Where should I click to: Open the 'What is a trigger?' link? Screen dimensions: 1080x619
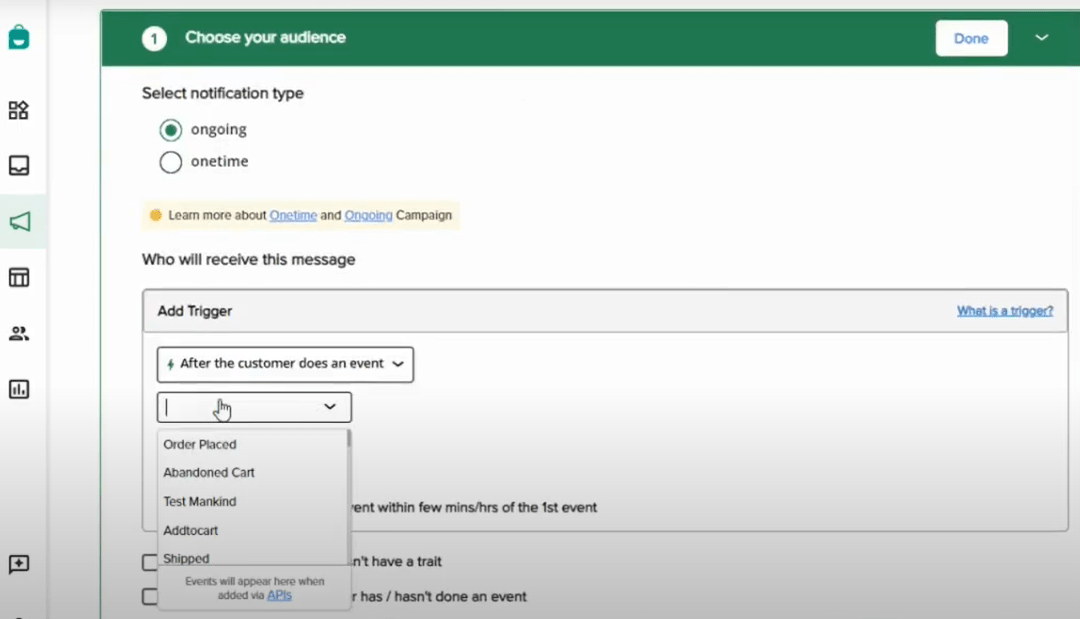coord(1005,310)
